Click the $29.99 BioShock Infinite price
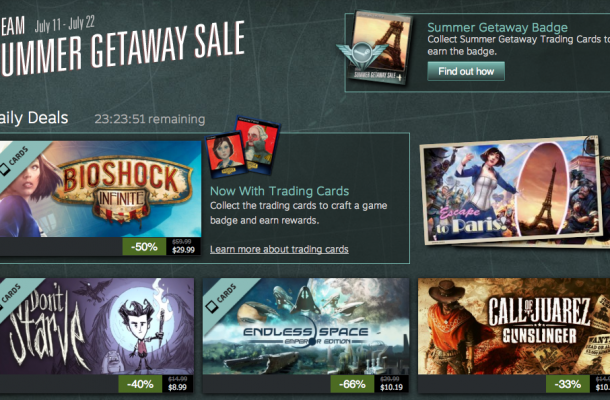Image resolution: width=610 pixels, height=400 pixels. (x=183, y=250)
